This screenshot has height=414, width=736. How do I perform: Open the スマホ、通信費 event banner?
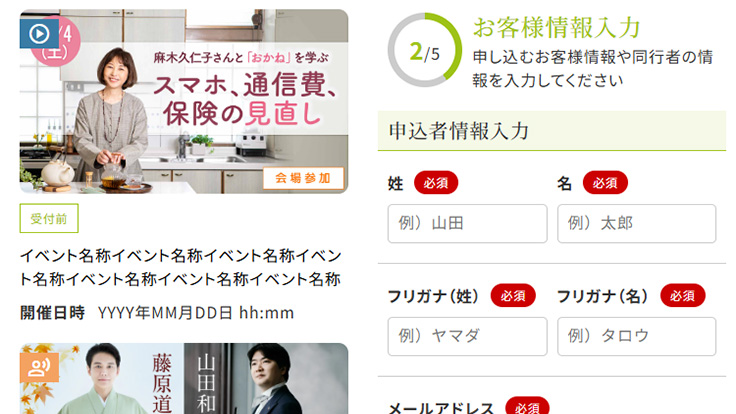point(184,101)
